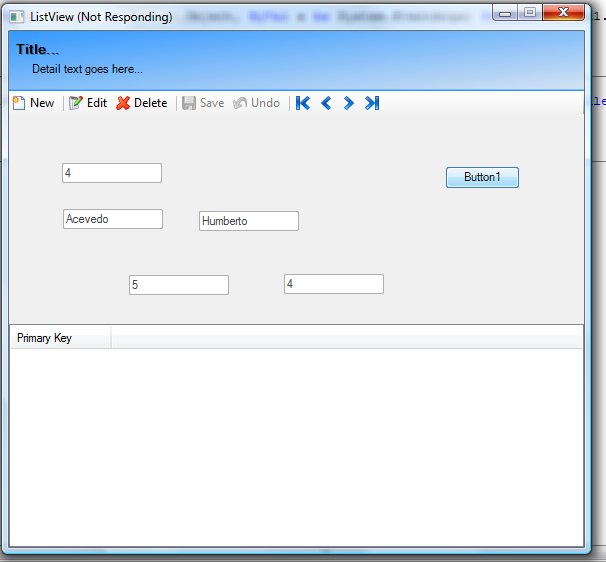Screen dimensions: 606x562
Task: Advance to the next record arrow
Action: click(348, 103)
